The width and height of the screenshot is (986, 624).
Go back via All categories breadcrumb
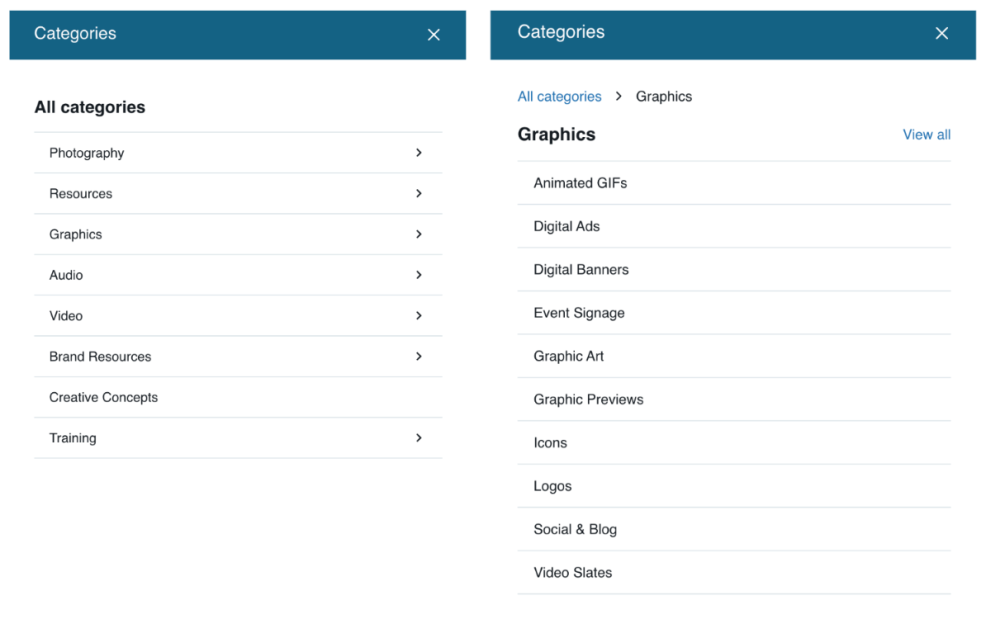pos(559,97)
